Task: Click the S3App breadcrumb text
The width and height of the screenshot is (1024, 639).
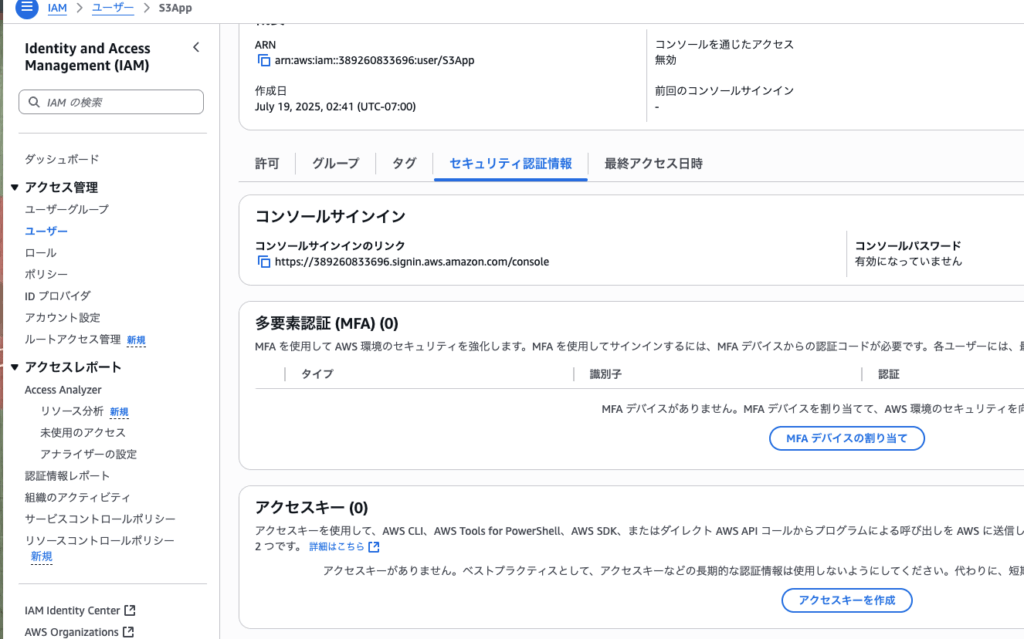Action: (x=175, y=8)
